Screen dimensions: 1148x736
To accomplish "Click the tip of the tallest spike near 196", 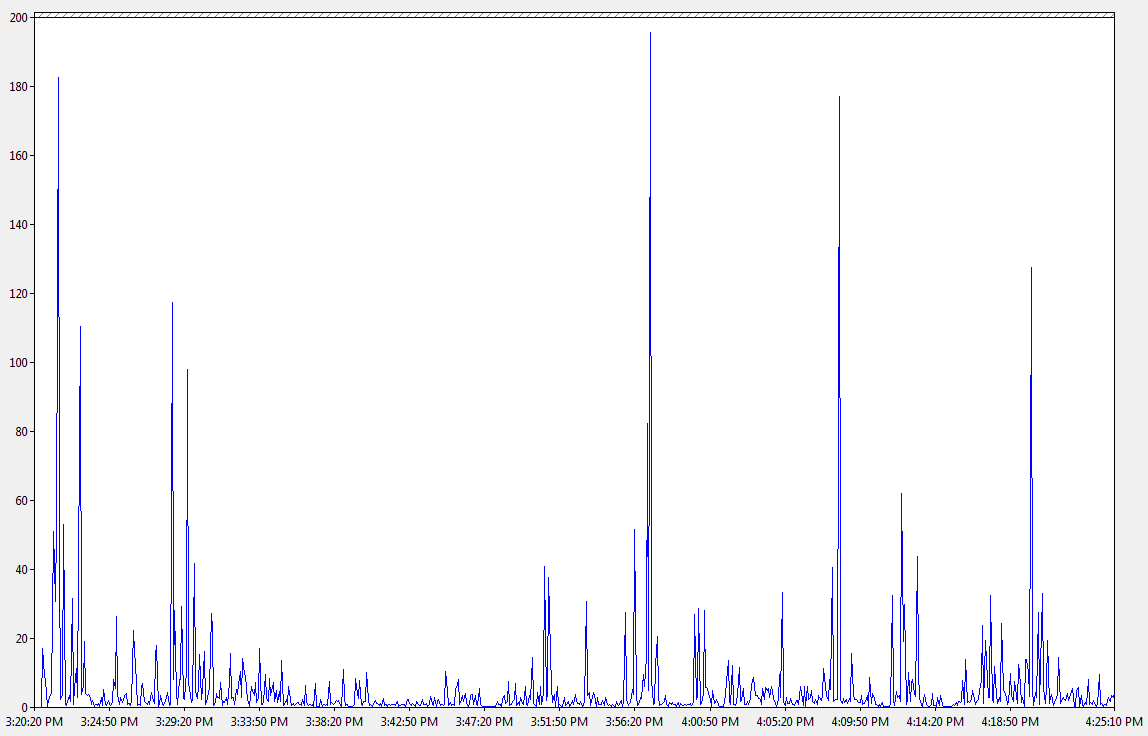I will pos(650,34).
